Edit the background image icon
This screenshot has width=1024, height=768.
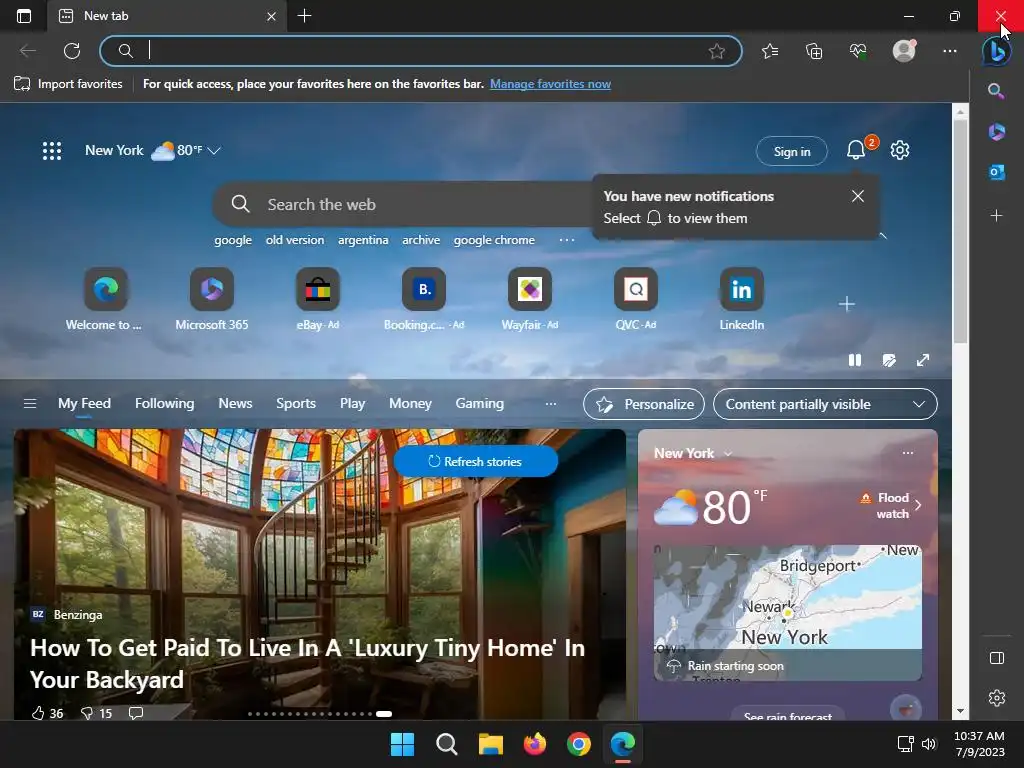click(x=889, y=360)
